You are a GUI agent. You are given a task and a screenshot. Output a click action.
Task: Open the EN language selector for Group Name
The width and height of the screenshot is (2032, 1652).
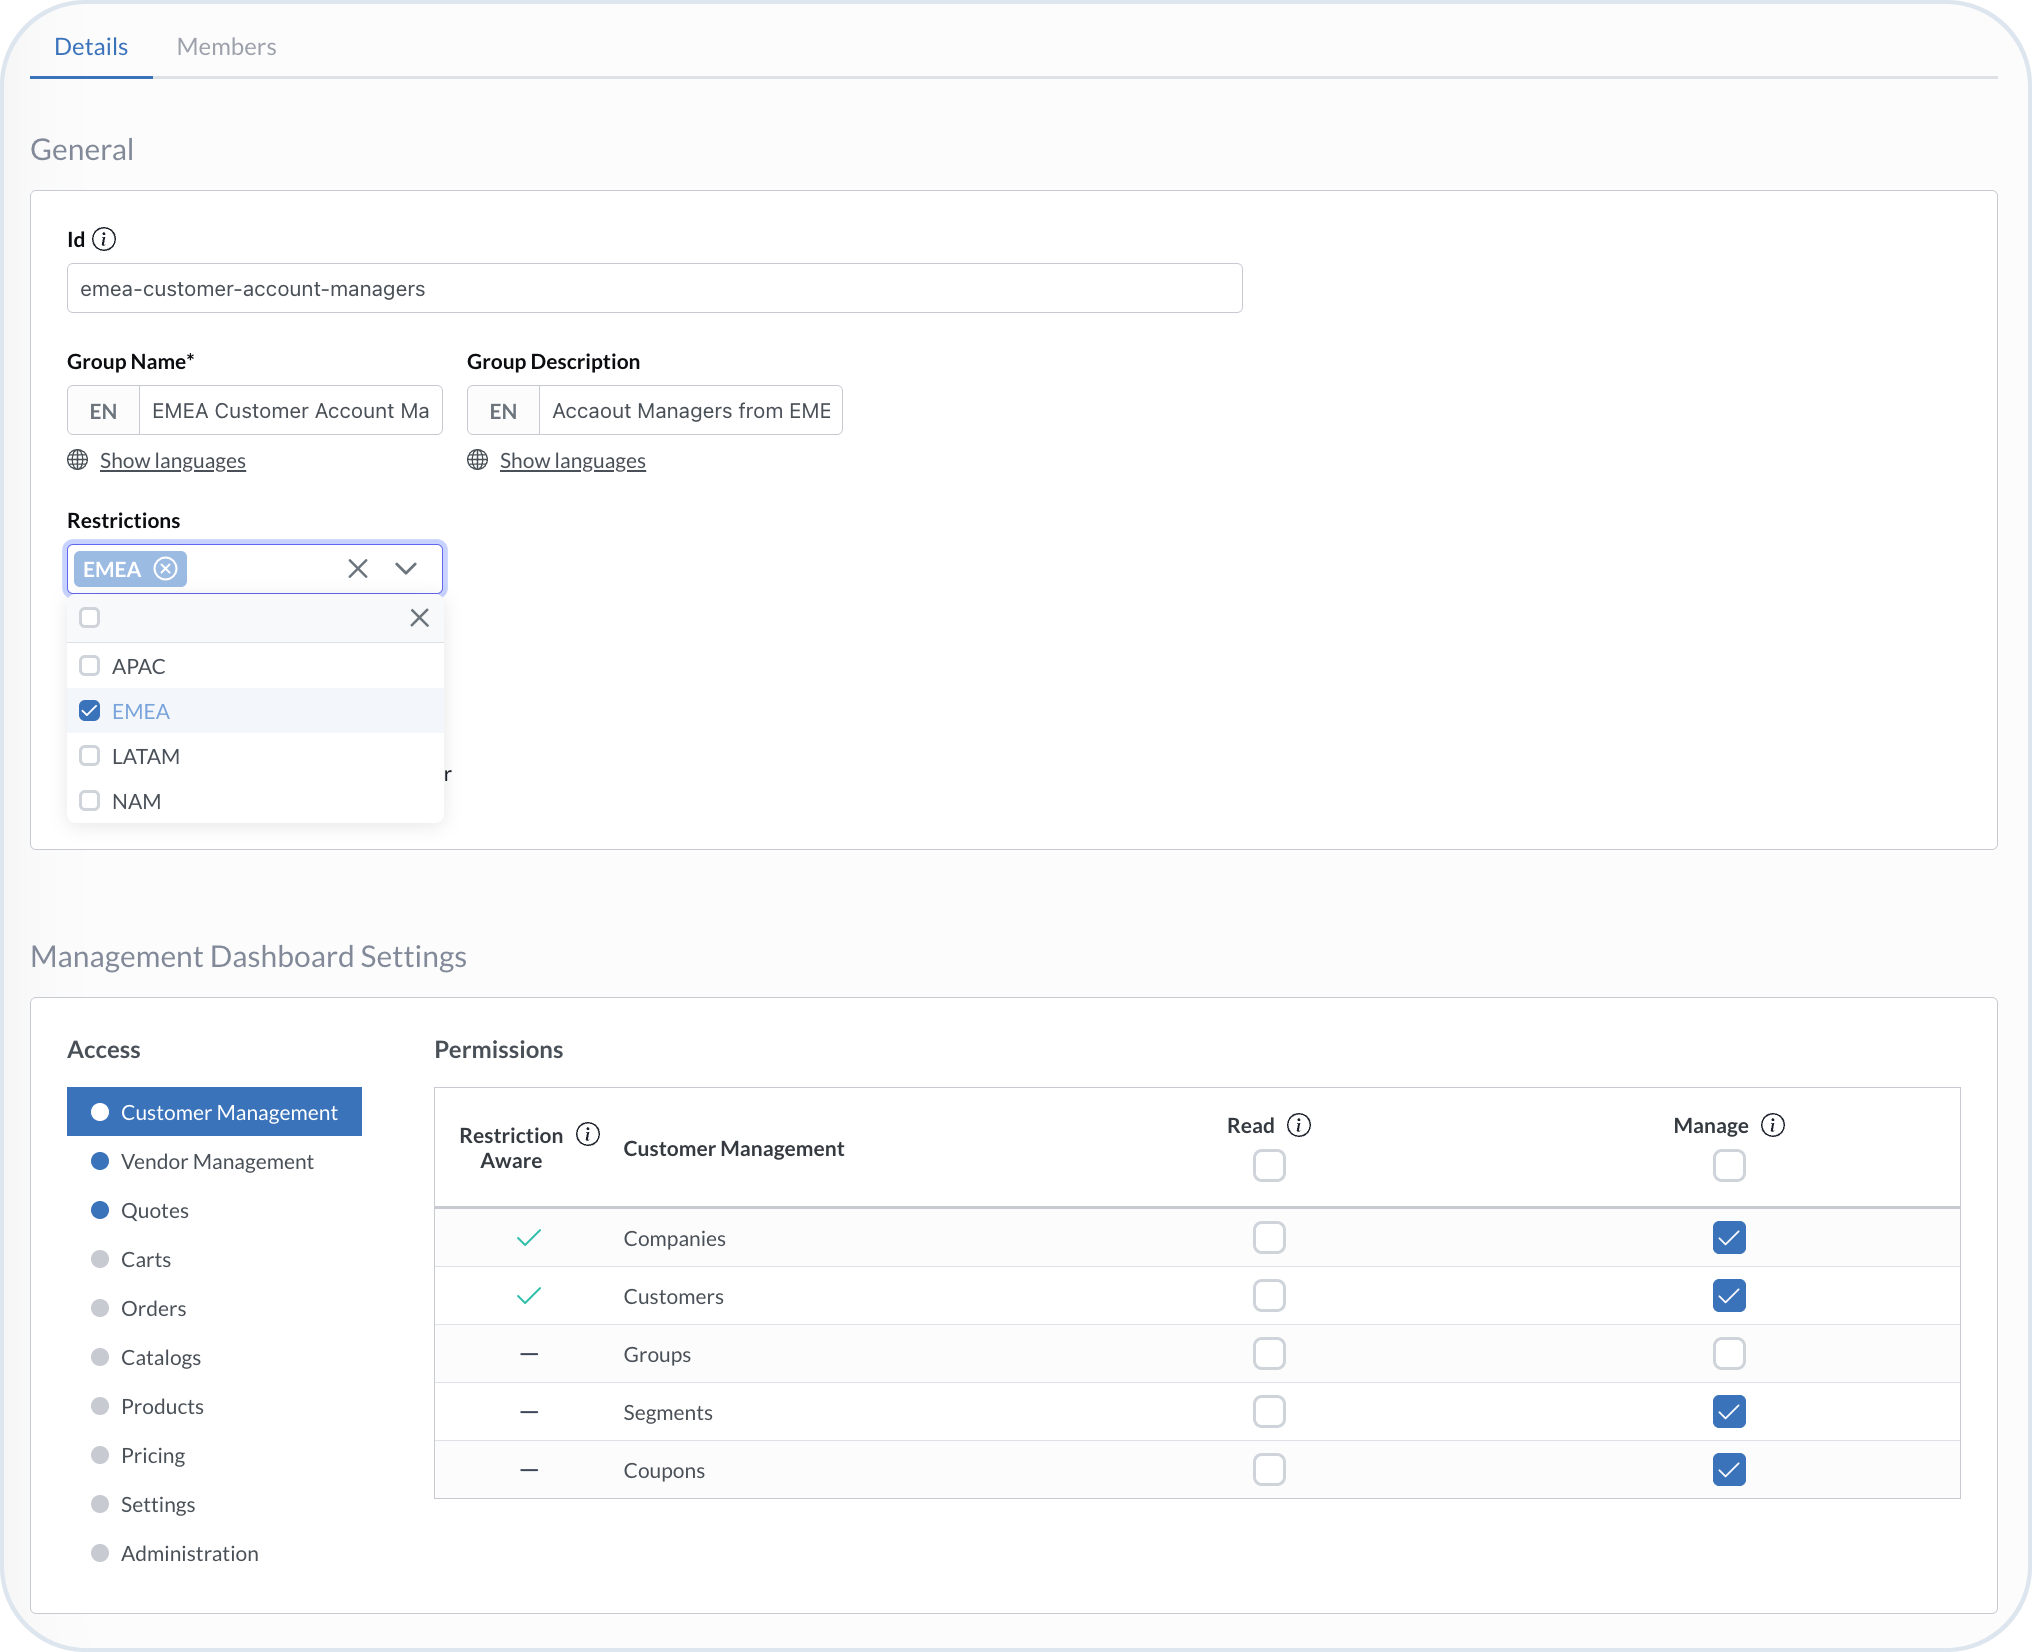click(x=102, y=410)
